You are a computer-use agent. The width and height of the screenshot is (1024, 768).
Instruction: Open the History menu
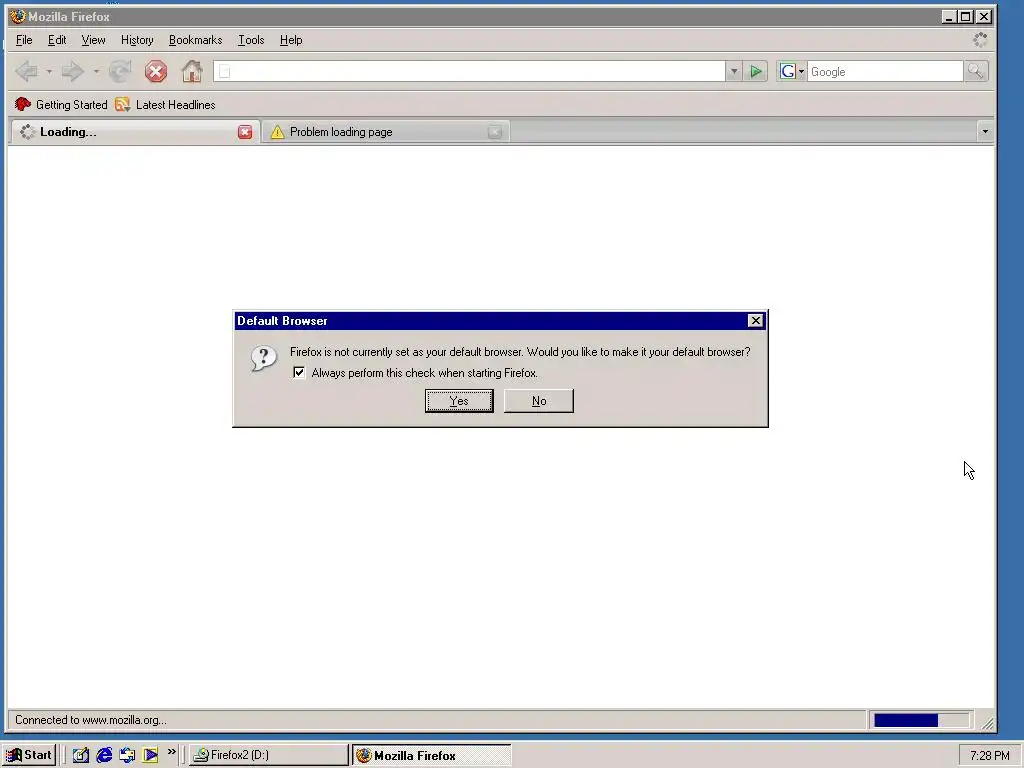(x=137, y=40)
